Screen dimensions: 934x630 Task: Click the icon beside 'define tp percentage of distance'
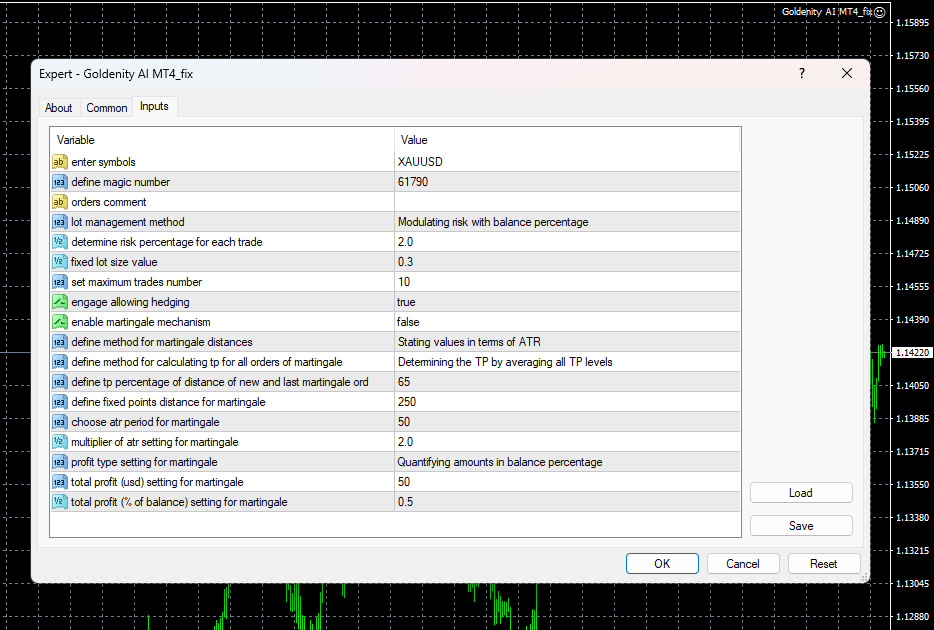point(60,382)
